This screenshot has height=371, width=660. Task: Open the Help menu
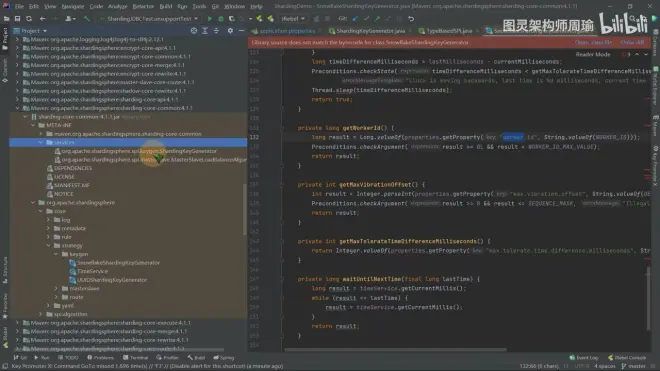click(256, 6)
